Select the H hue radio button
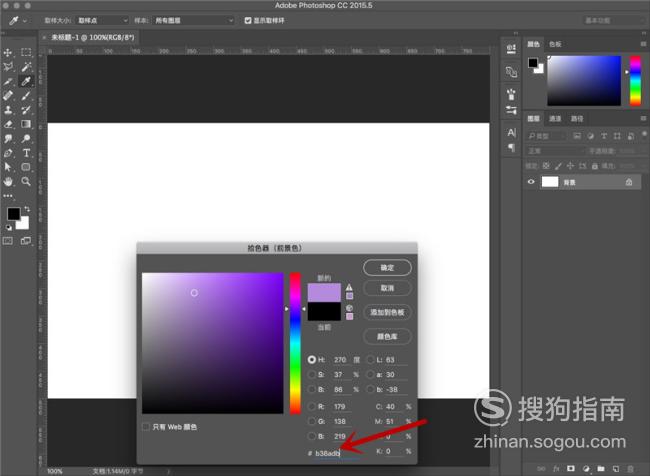This screenshot has width=650, height=476. pos(312,360)
